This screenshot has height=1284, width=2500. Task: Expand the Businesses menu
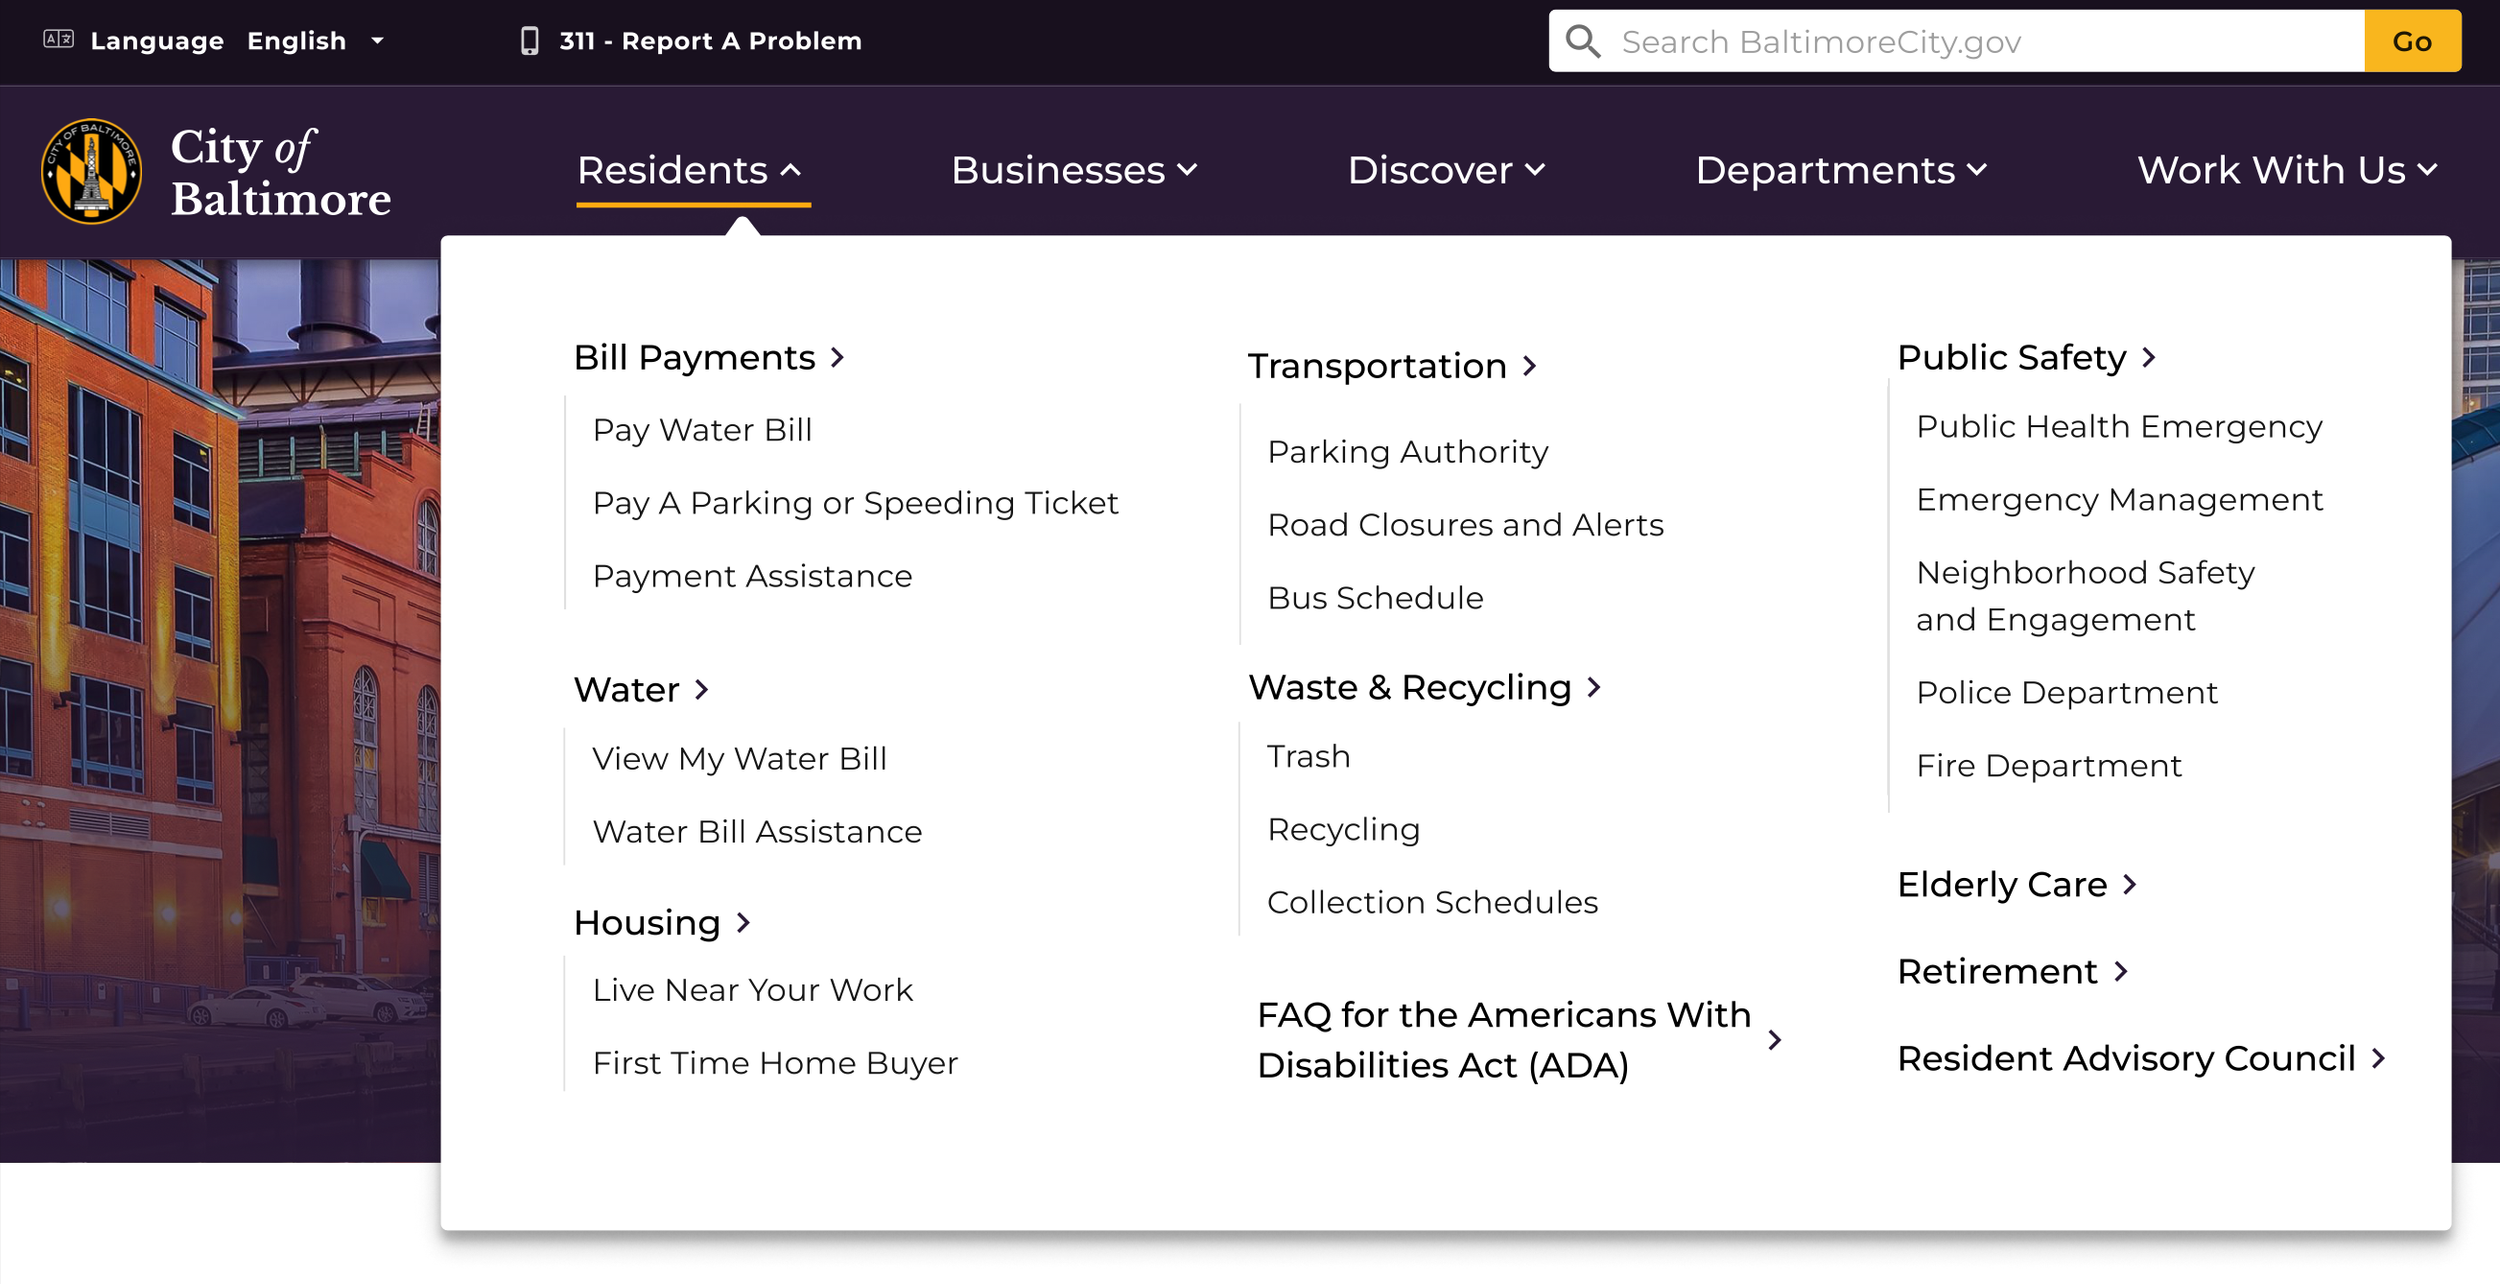click(1073, 171)
